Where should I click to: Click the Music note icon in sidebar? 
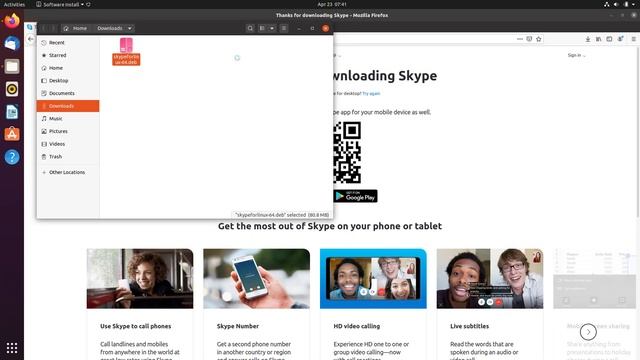point(44,118)
